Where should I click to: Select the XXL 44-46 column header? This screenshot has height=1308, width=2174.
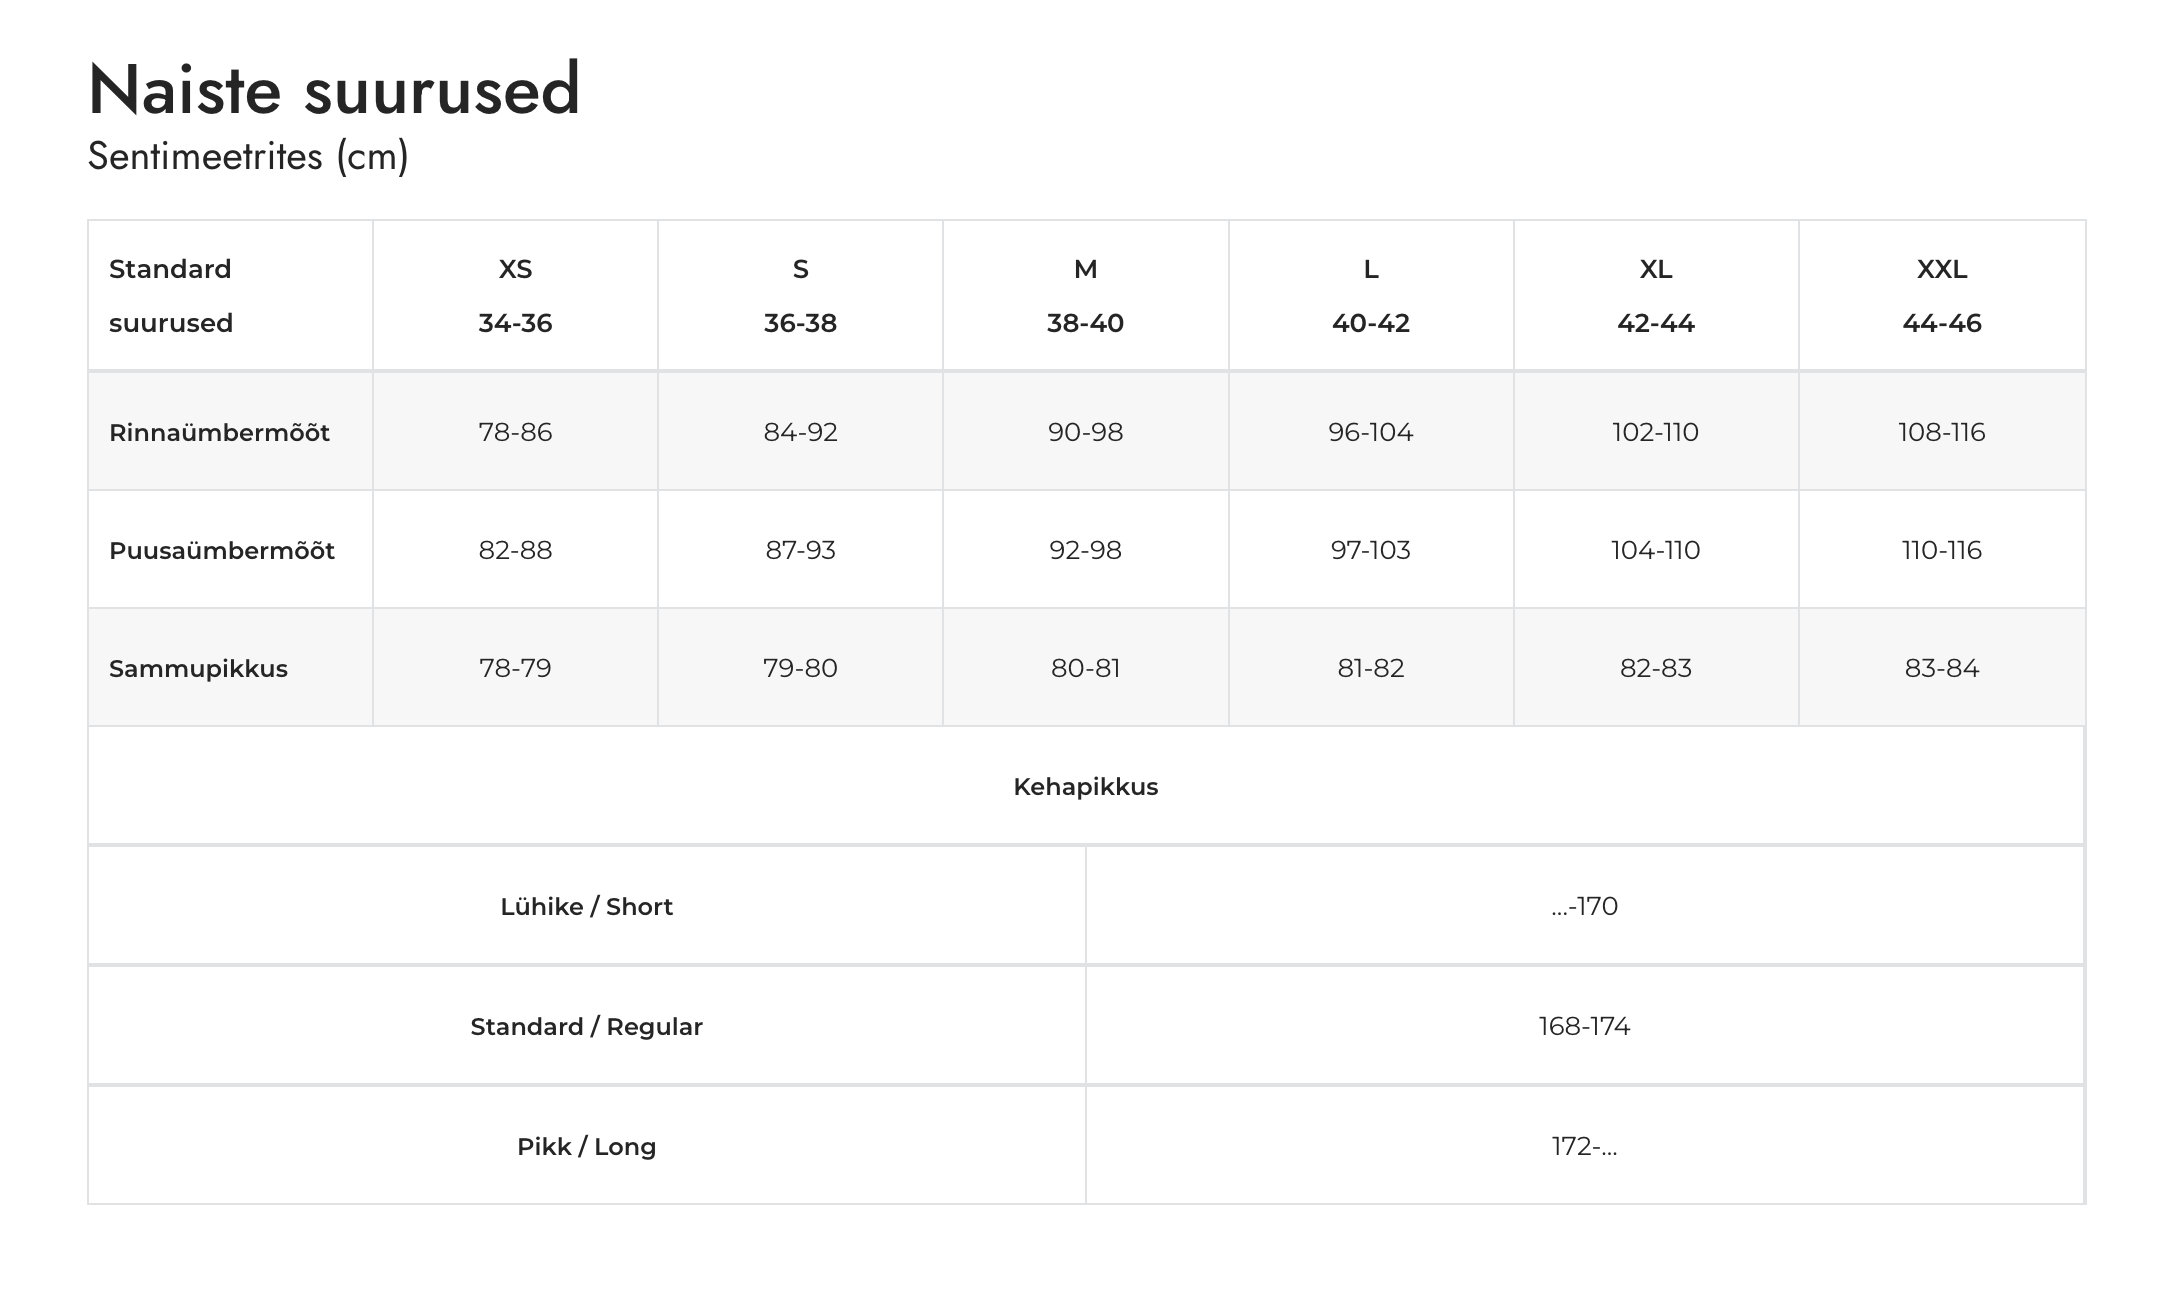tap(1941, 296)
